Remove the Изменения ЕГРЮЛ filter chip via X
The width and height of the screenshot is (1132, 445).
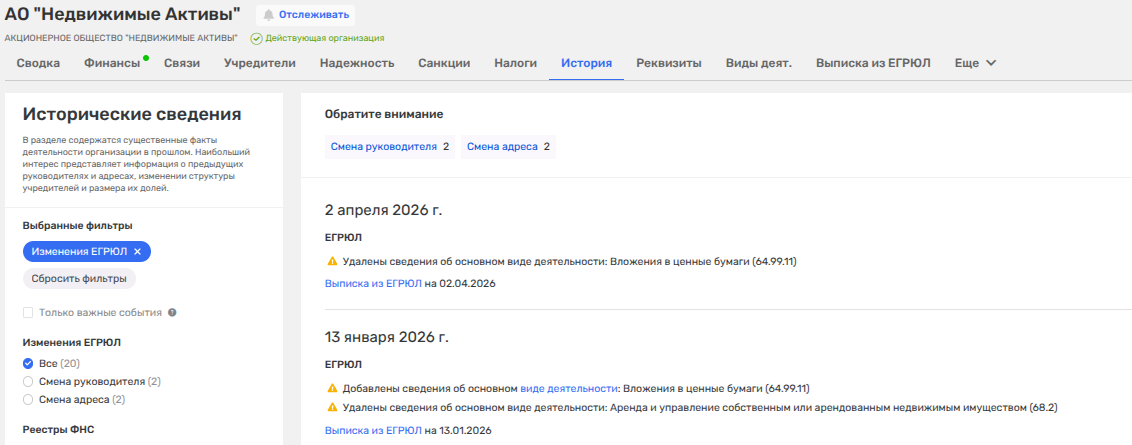pos(137,251)
